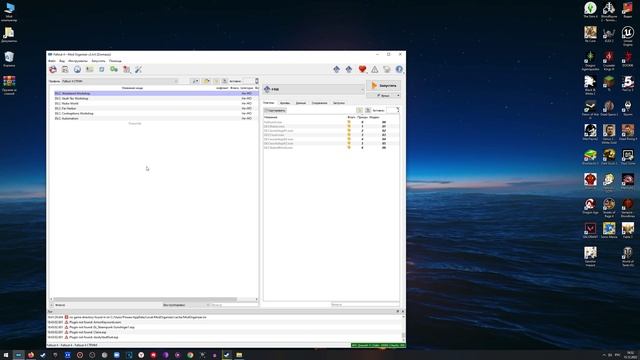Viewport: 640px width, 360px height.
Task: Open the blue help icon
Action: pos(399,69)
